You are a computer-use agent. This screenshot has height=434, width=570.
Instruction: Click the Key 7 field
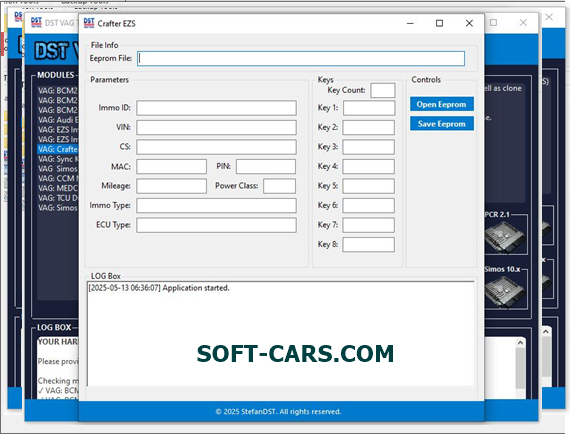click(369, 225)
